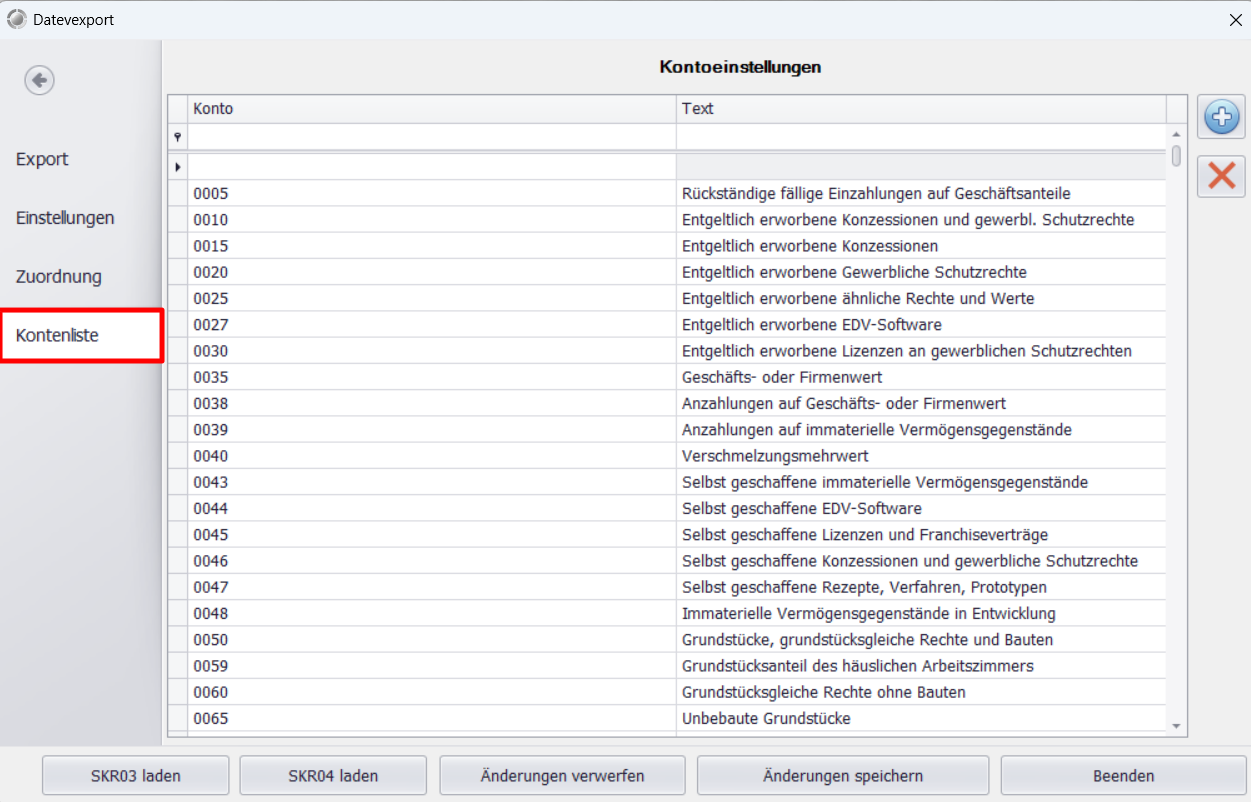Image resolution: width=1251 pixels, height=802 pixels.
Task: Select account 0050 cell
Action: (x=432, y=639)
